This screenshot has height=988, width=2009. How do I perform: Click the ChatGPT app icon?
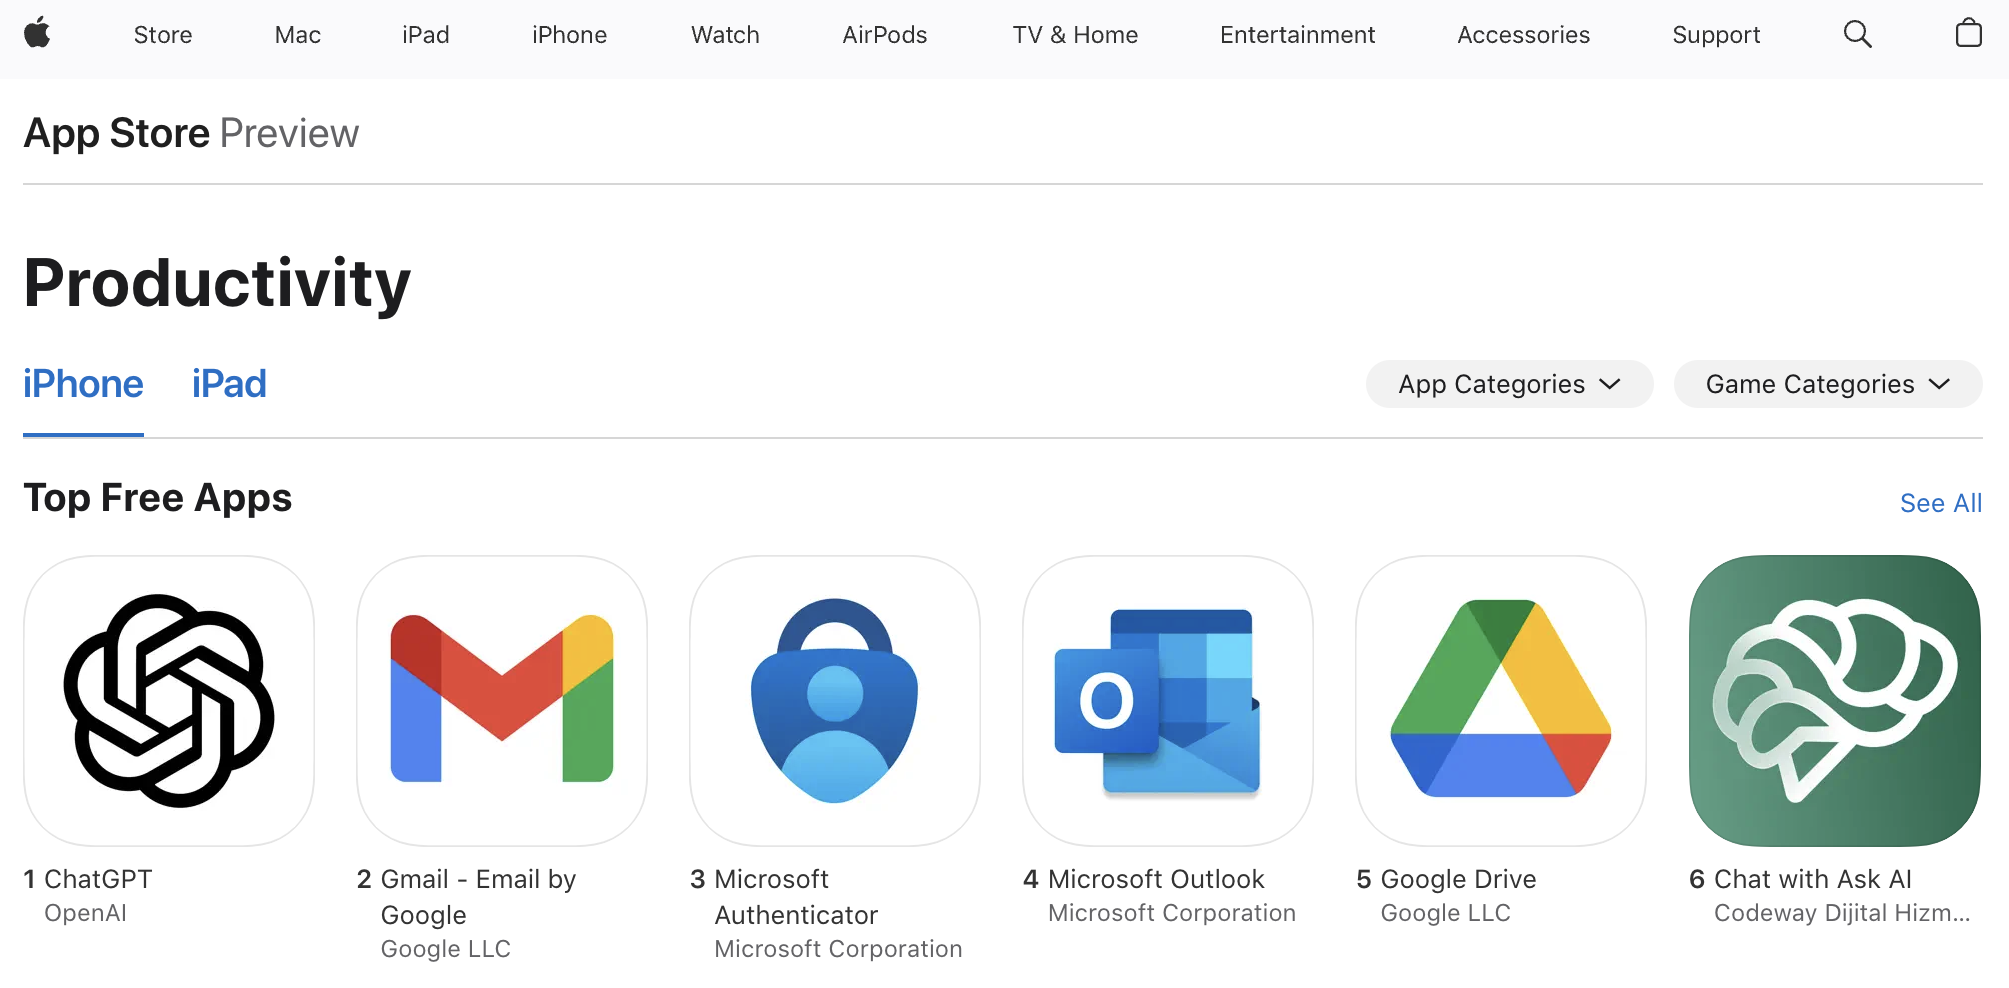coord(169,701)
